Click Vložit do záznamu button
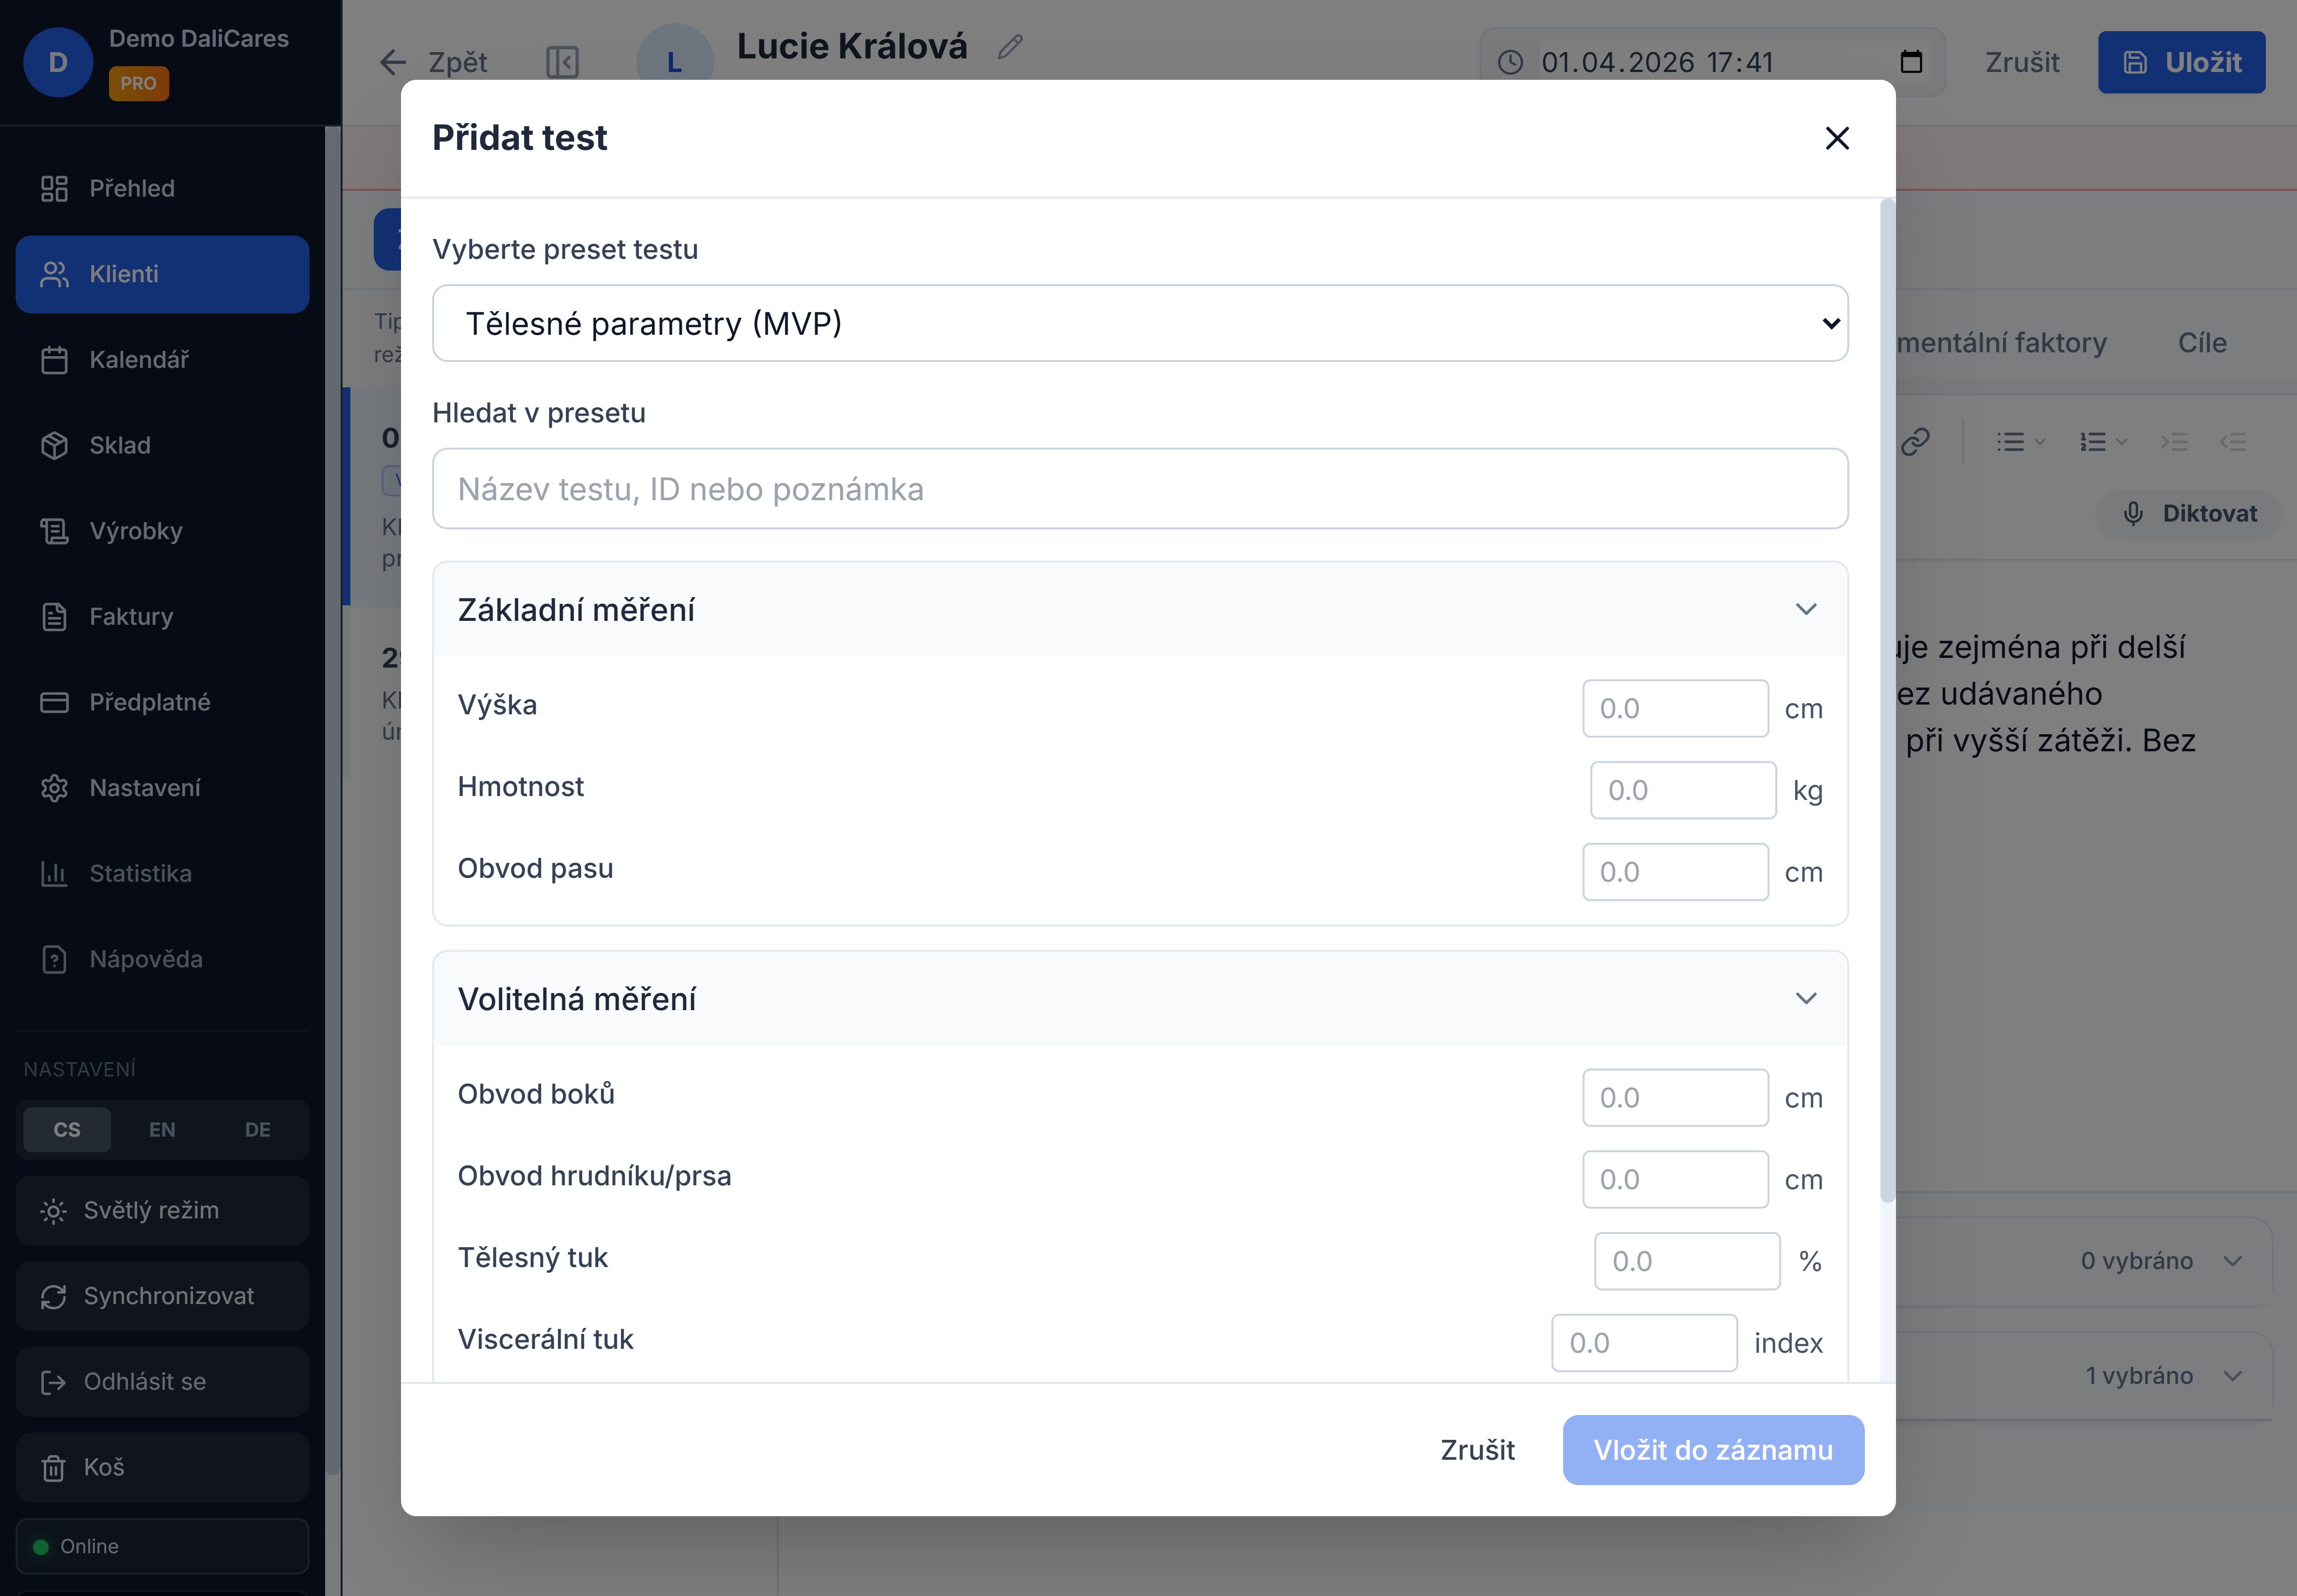 tap(1712, 1450)
